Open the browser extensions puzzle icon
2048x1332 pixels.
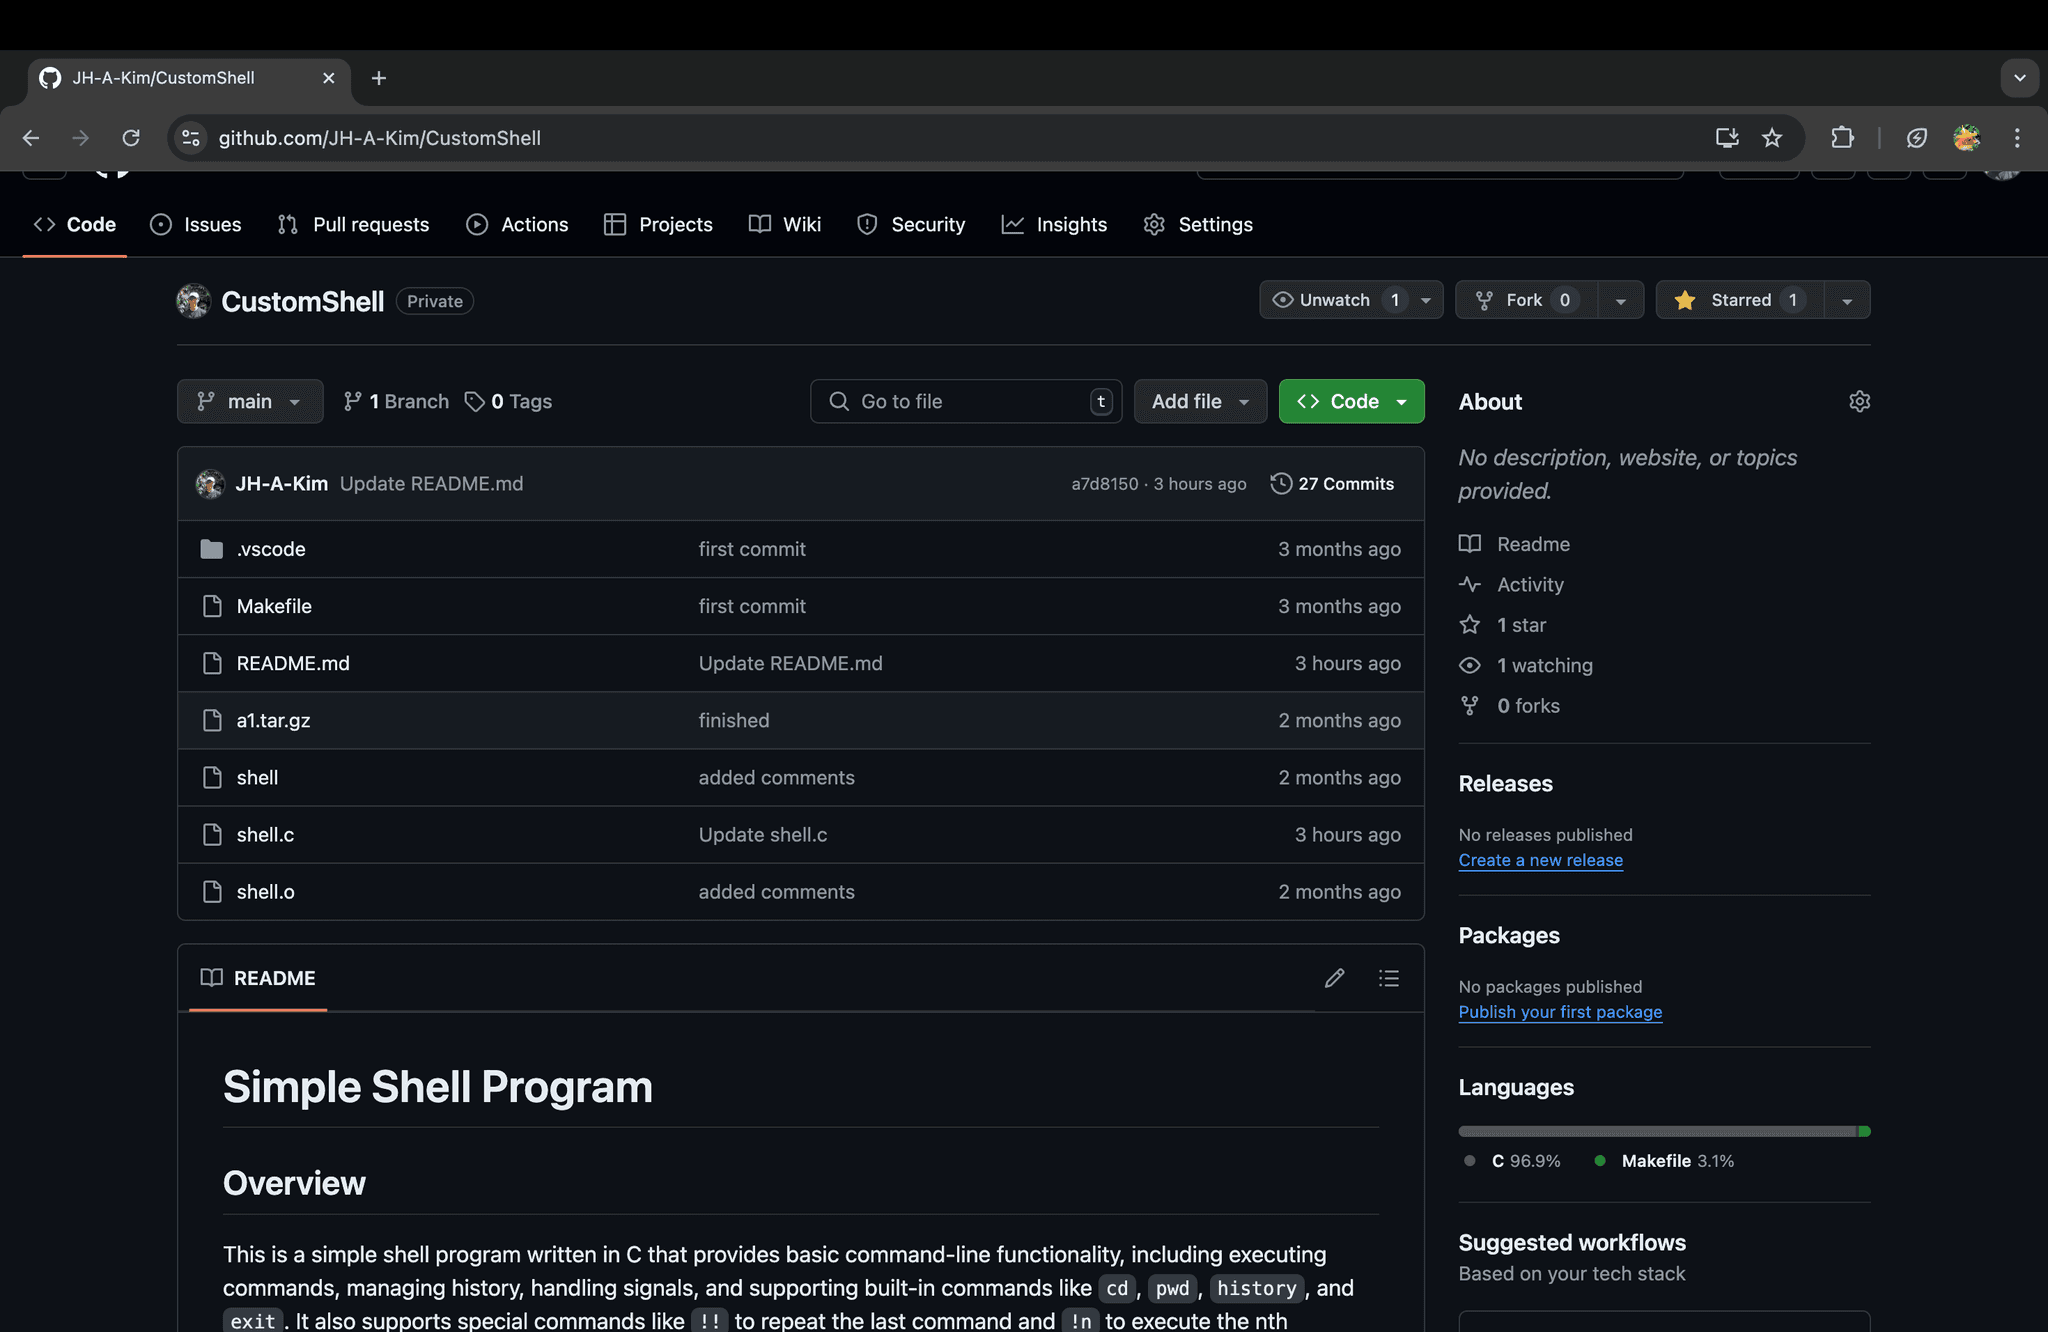[1842, 138]
